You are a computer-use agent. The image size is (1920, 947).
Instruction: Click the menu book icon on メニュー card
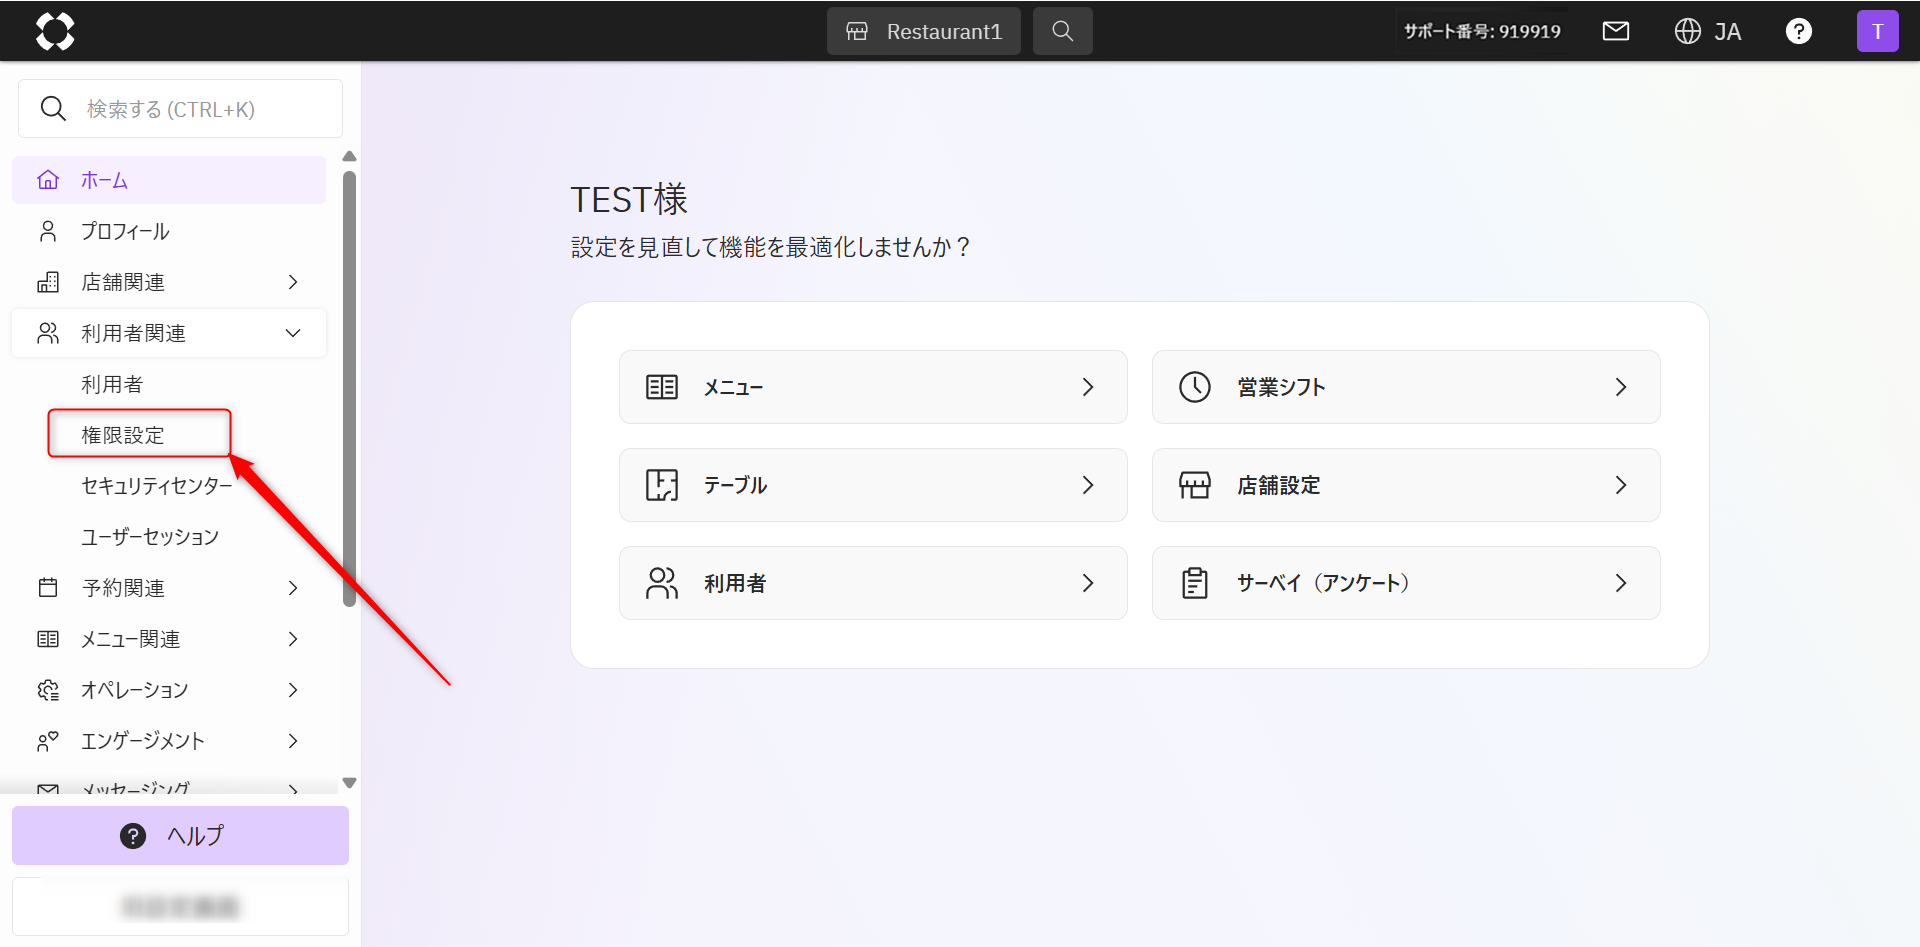[x=662, y=387]
